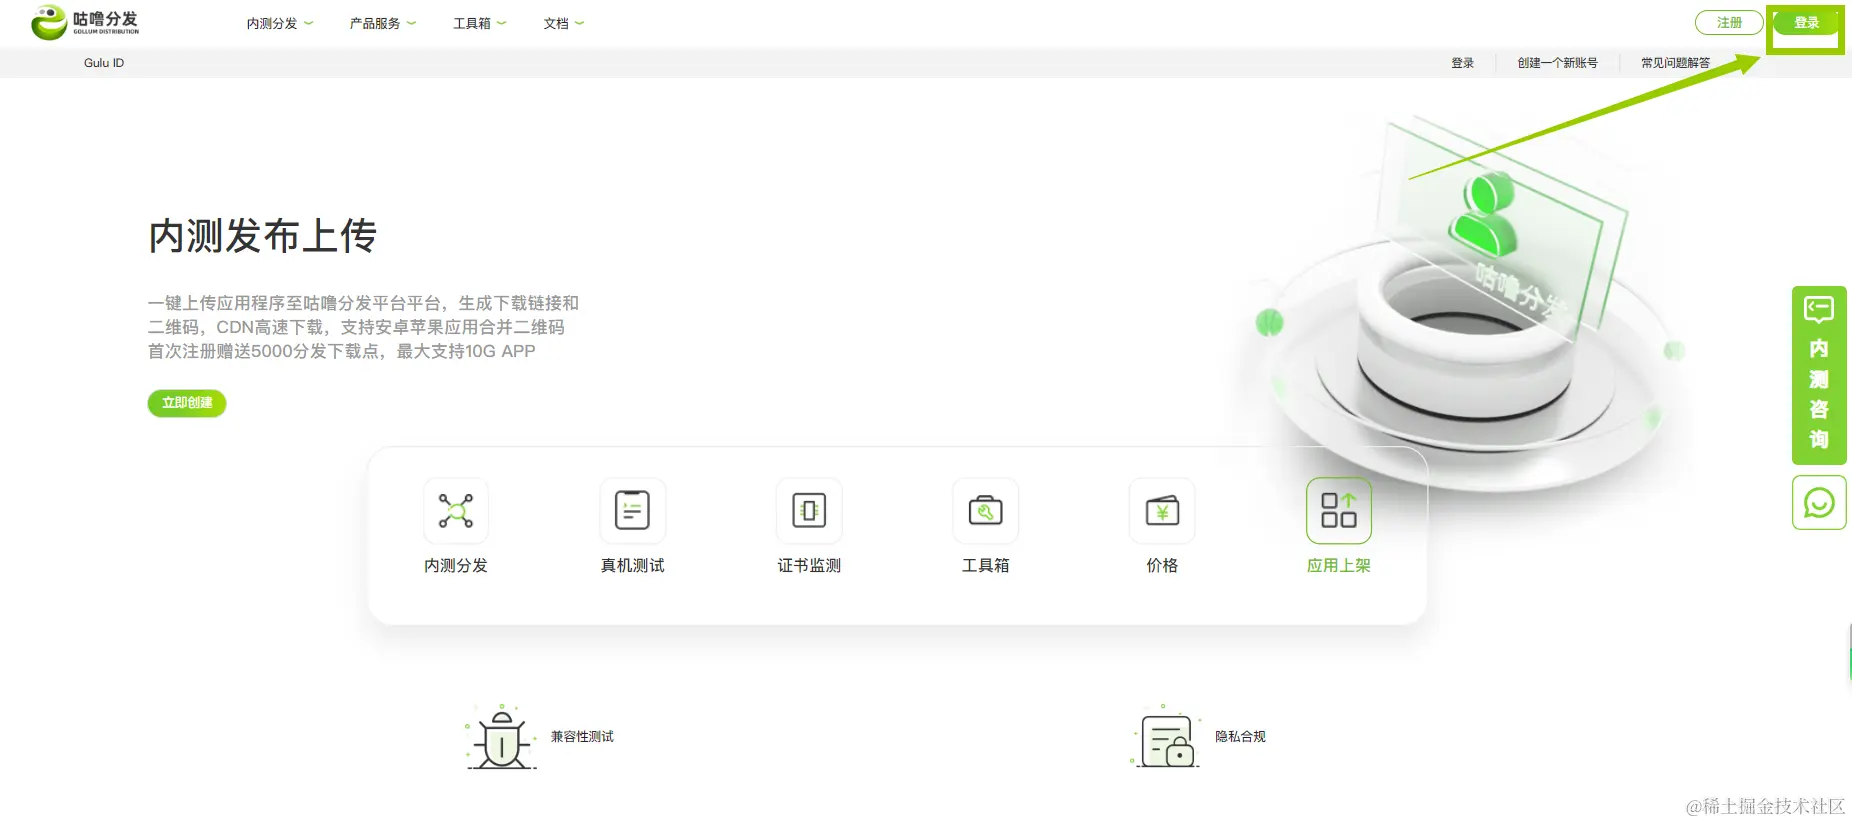This screenshot has width=1852, height=823.
Task: Expand the 文档 navigation dropdown
Action: point(564,23)
